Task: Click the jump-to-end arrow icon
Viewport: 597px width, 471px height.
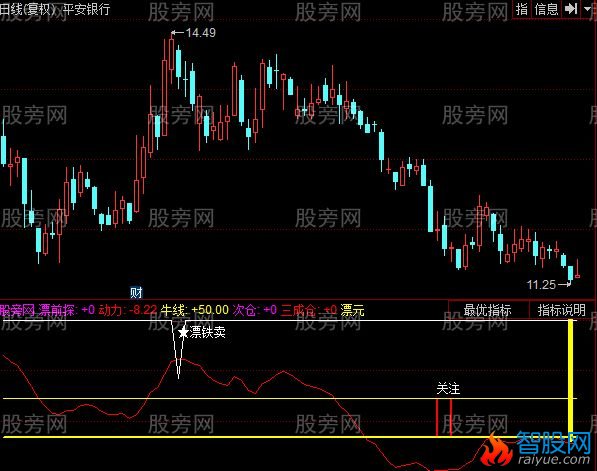Action: coord(571,9)
